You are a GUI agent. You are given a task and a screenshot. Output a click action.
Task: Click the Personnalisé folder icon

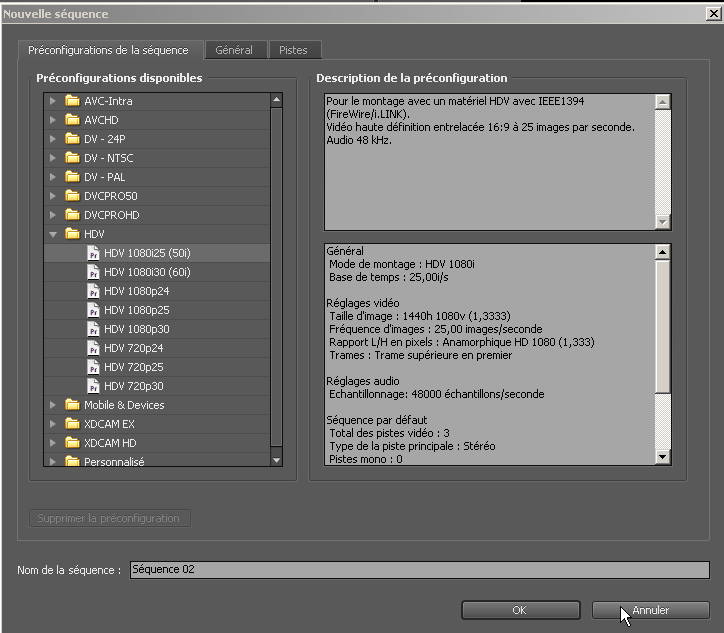click(72, 461)
